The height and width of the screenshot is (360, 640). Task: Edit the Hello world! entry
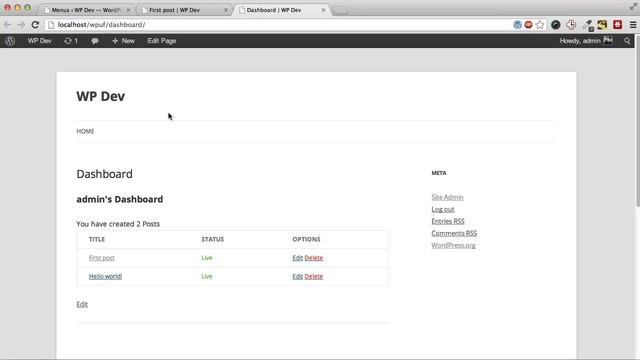click(x=298, y=276)
